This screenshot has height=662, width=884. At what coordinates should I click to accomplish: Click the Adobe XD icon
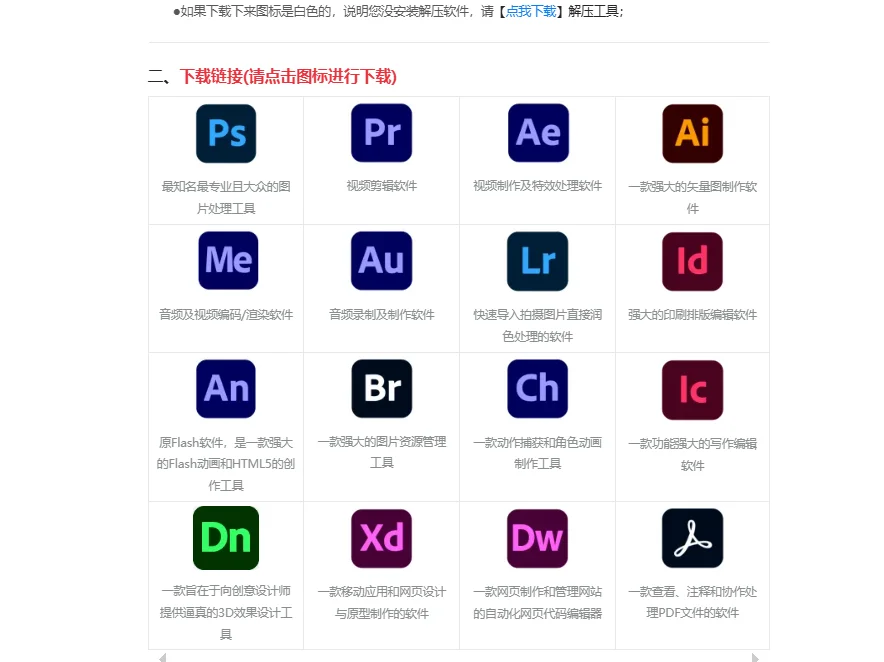pos(381,538)
